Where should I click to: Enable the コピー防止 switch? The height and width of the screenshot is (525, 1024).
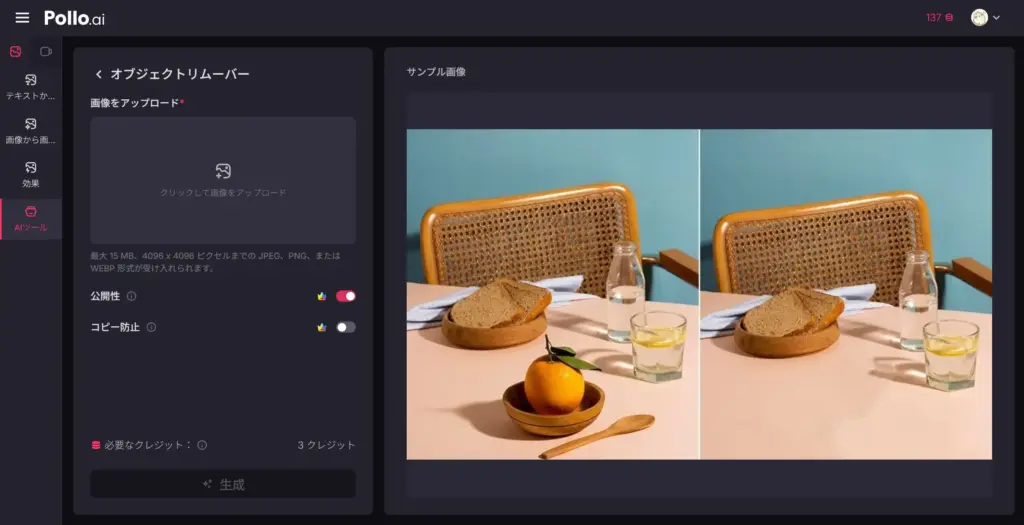345,327
